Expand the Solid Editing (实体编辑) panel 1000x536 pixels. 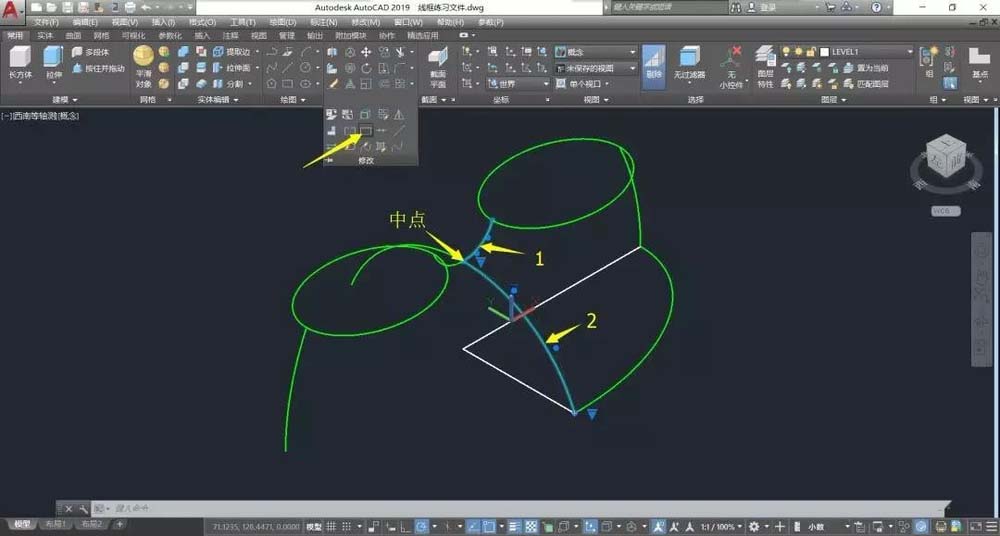point(217,100)
